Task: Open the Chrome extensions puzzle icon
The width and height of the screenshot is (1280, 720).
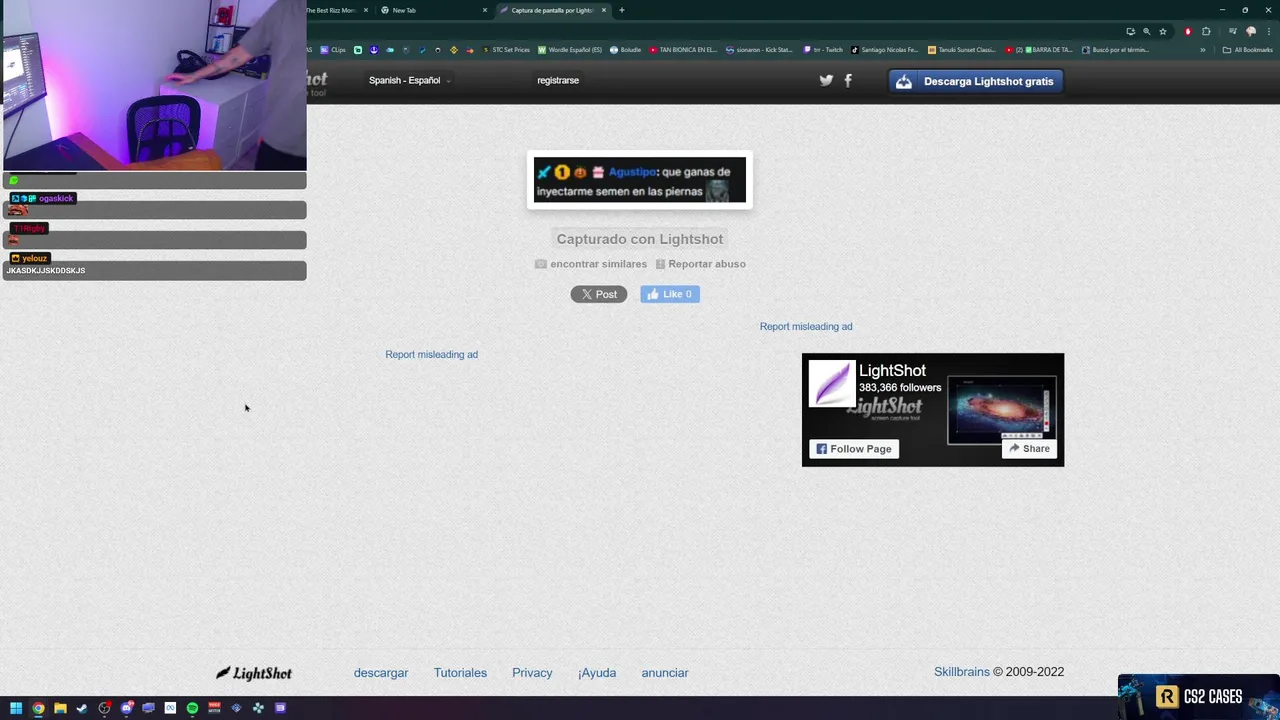Action: (1206, 31)
